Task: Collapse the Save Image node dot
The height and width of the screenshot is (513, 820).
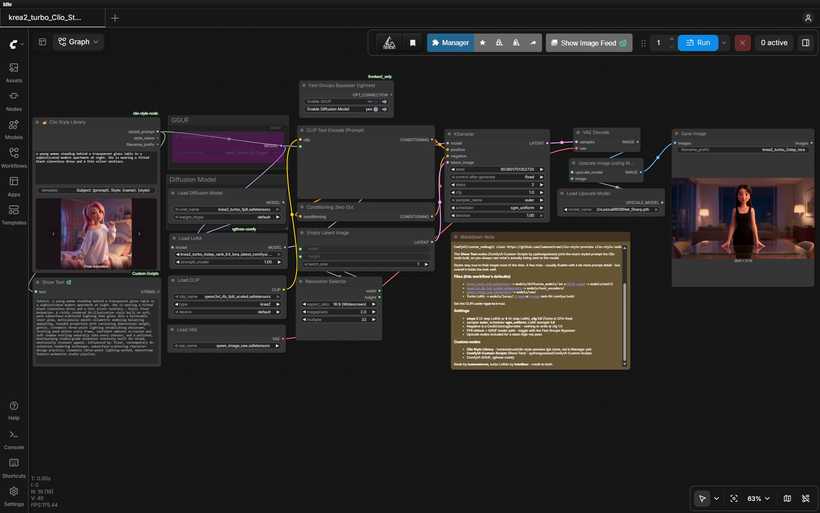Action: (676, 134)
